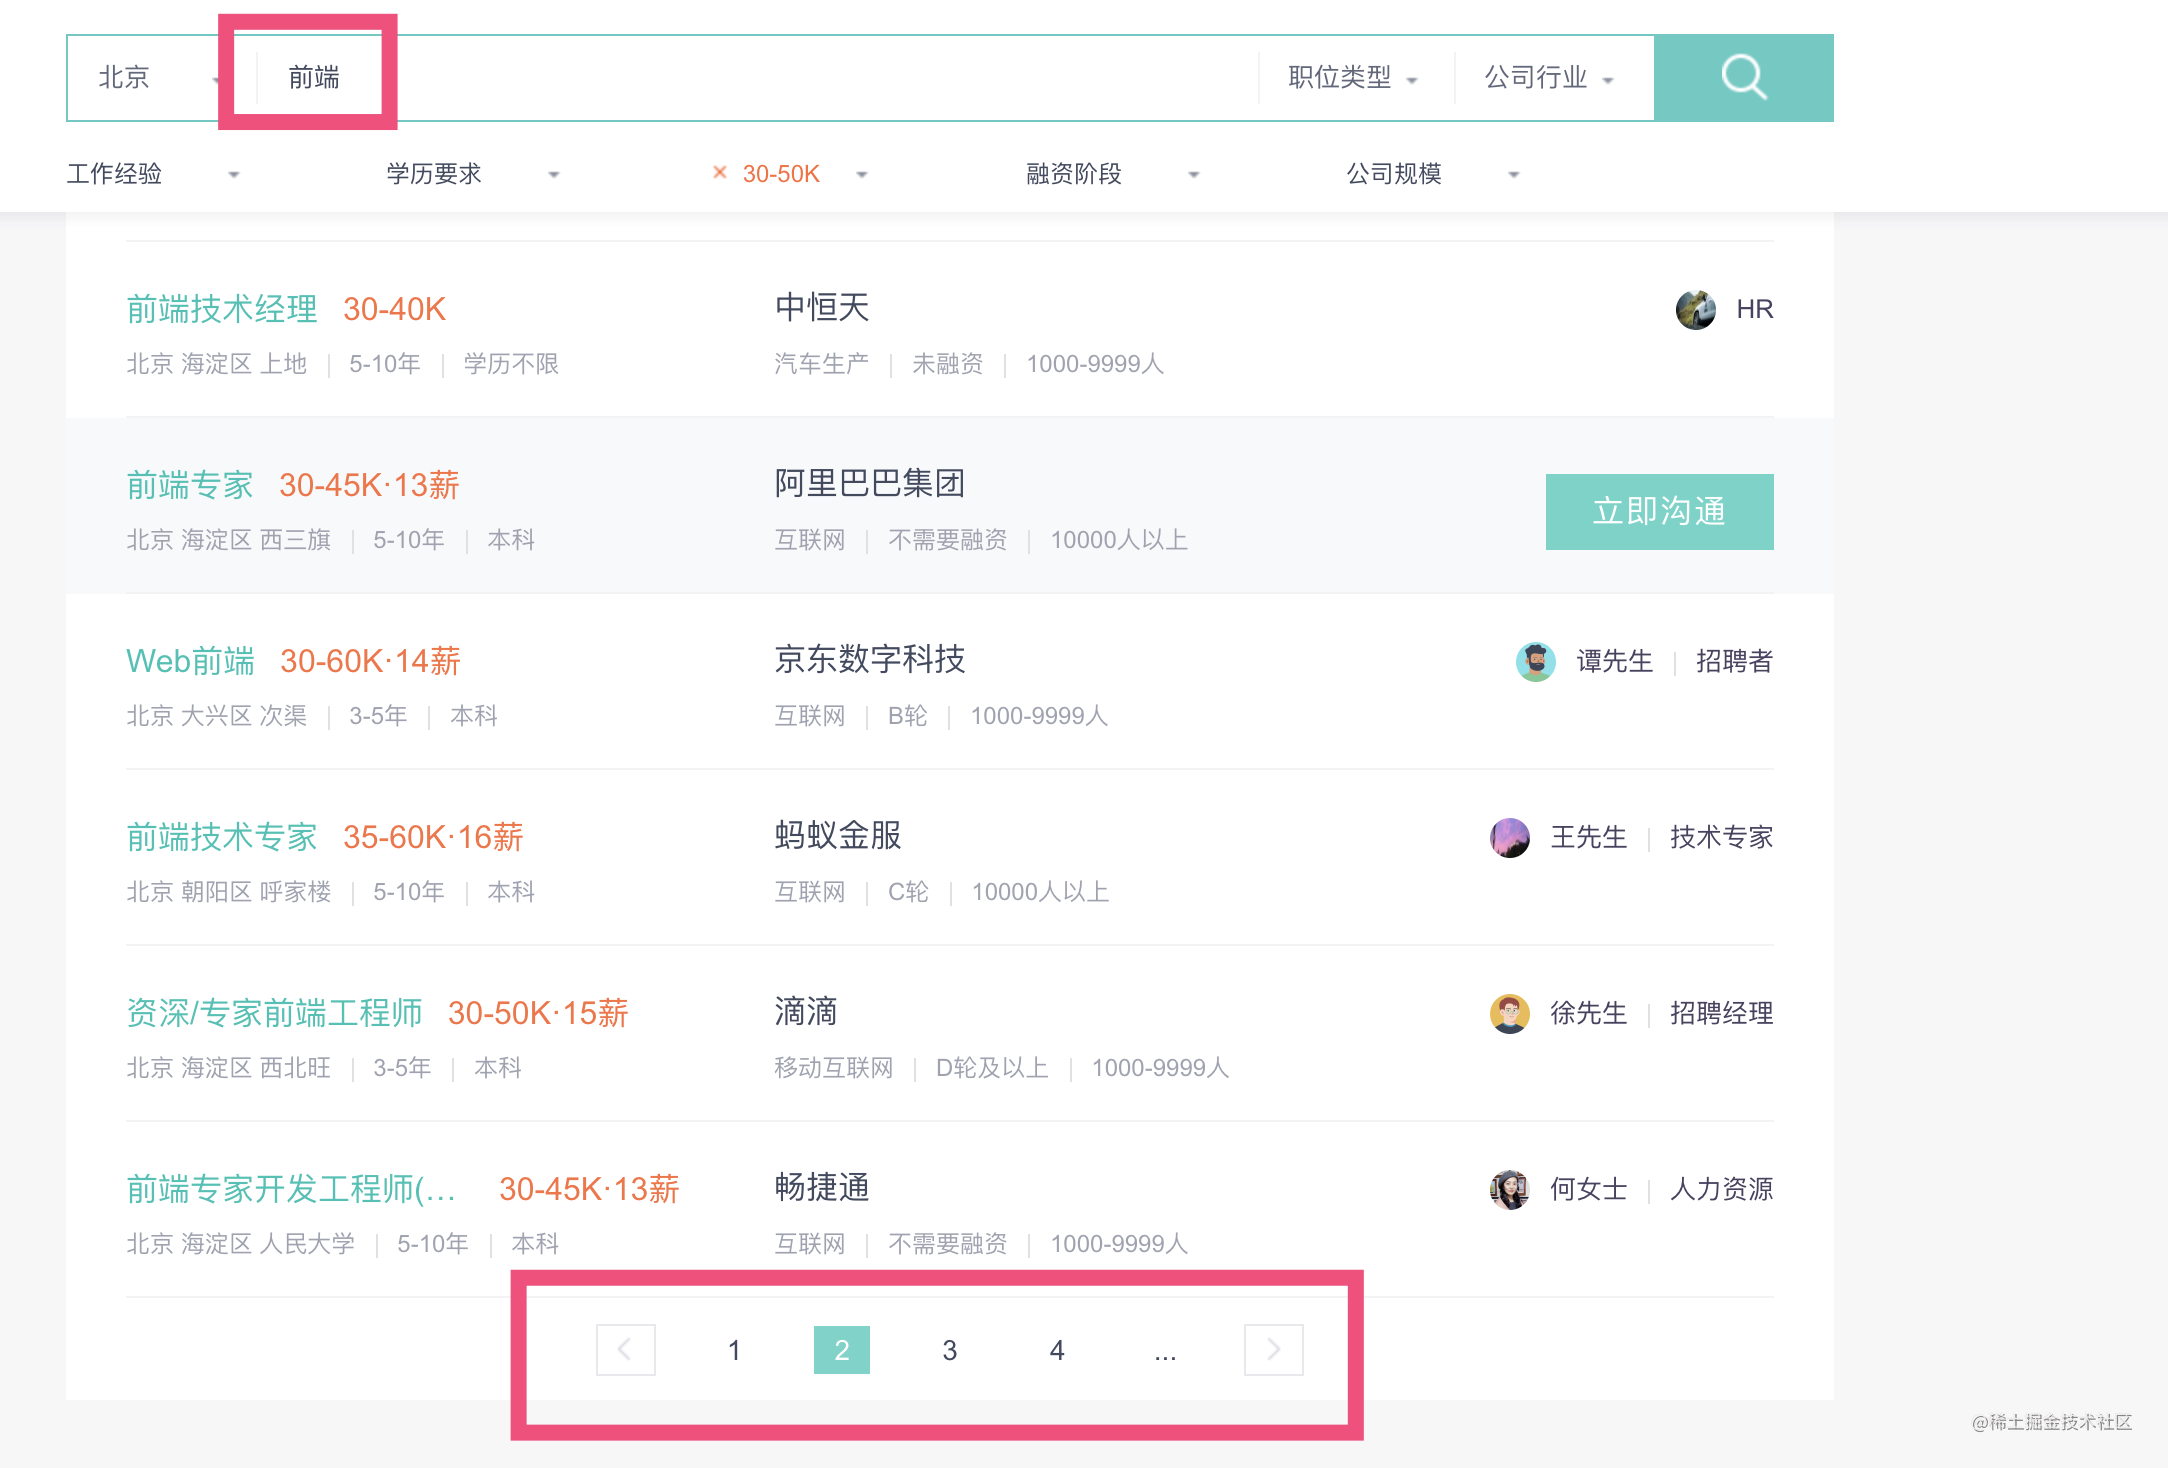This screenshot has height=1468, width=2168.
Task: Open 资深/专家前端工程师 job posting
Action: pyautogui.click(x=274, y=1013)
